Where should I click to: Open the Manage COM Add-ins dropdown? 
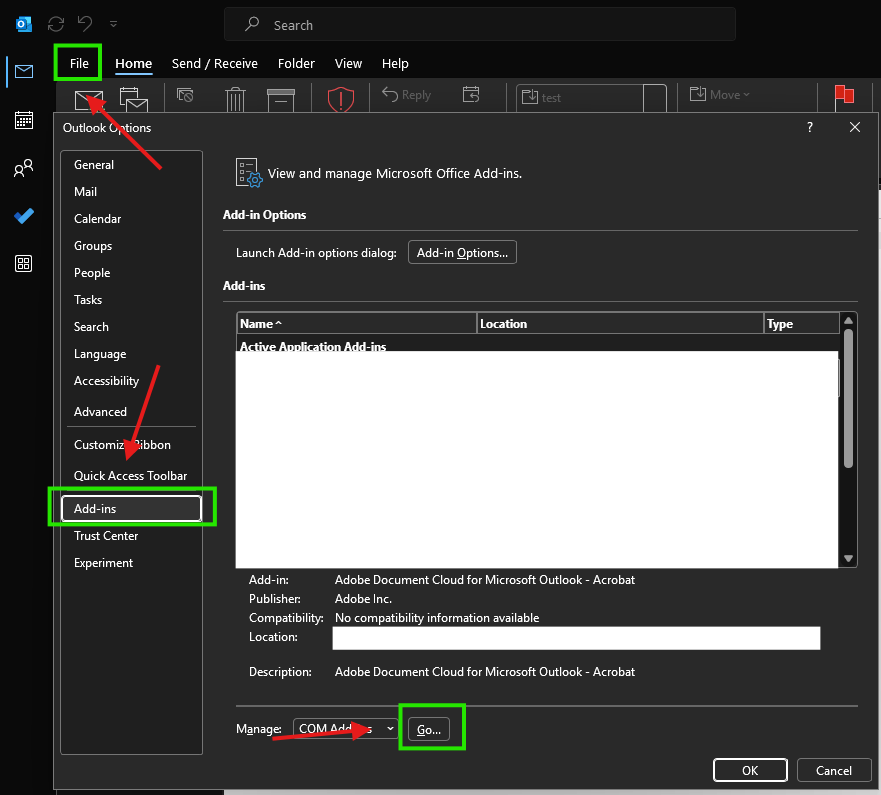(345, 729)
